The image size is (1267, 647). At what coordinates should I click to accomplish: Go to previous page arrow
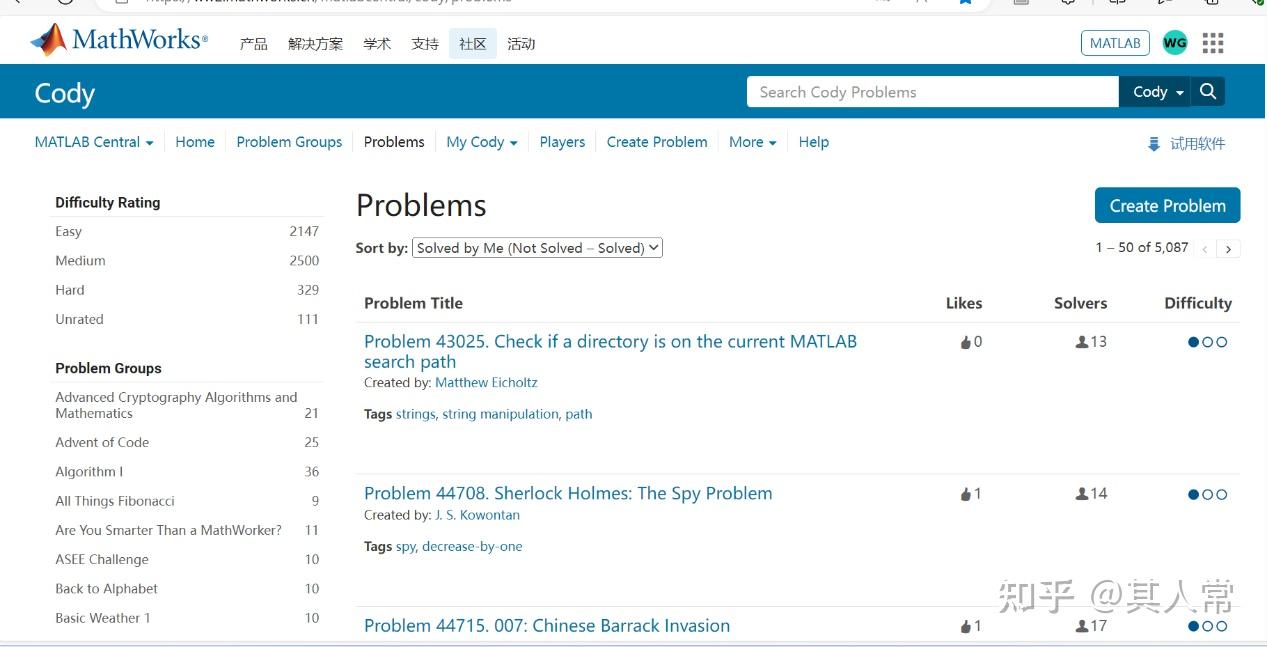[x=1205, y=249]
